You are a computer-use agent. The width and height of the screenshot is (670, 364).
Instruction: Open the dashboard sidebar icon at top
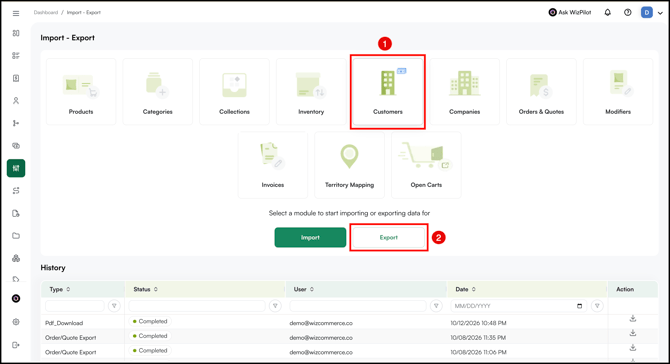pyautogui.click(x=16, y=33)
